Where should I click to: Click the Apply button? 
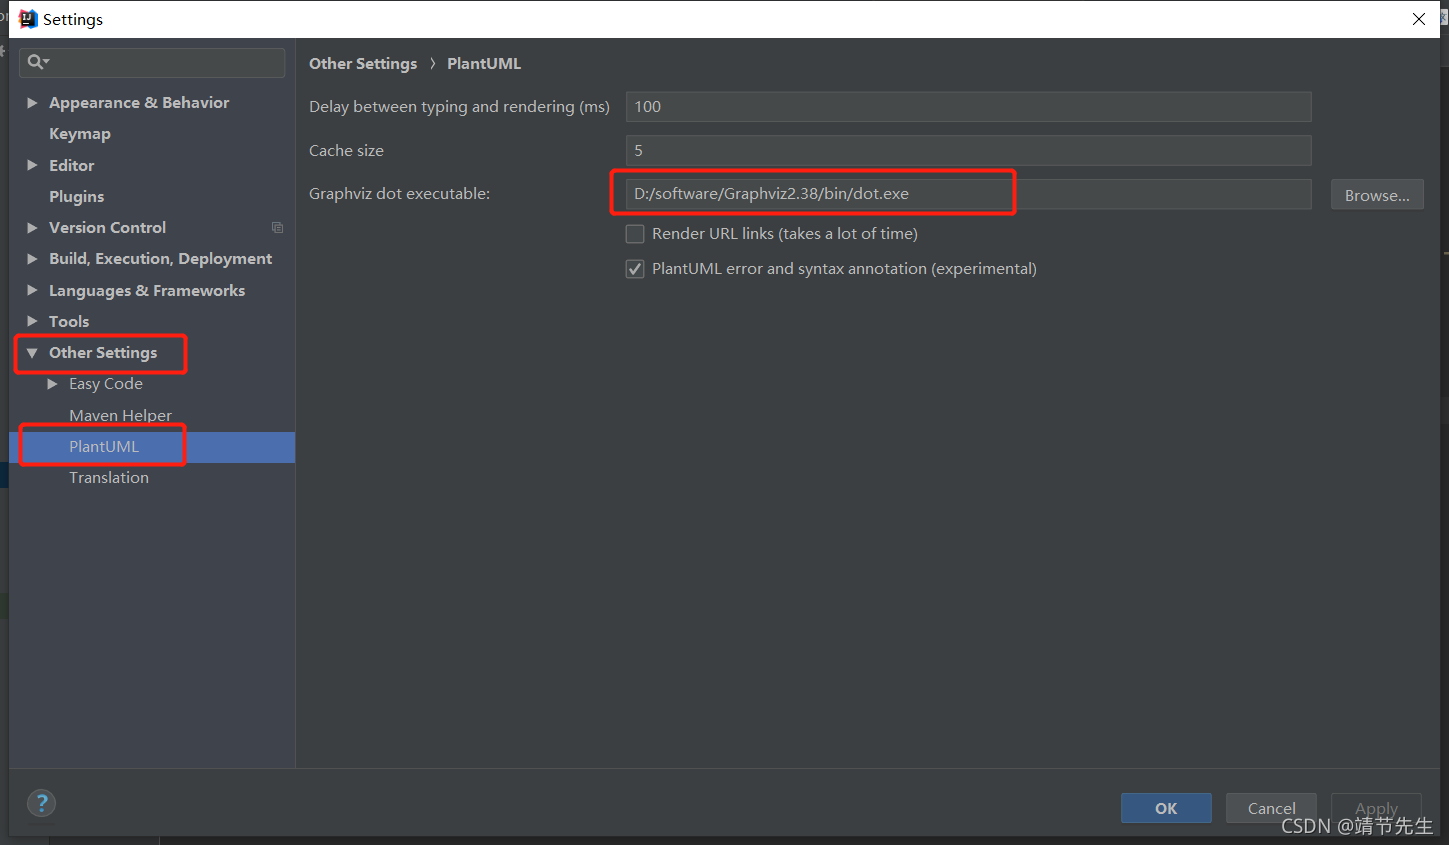[1376, 808]
